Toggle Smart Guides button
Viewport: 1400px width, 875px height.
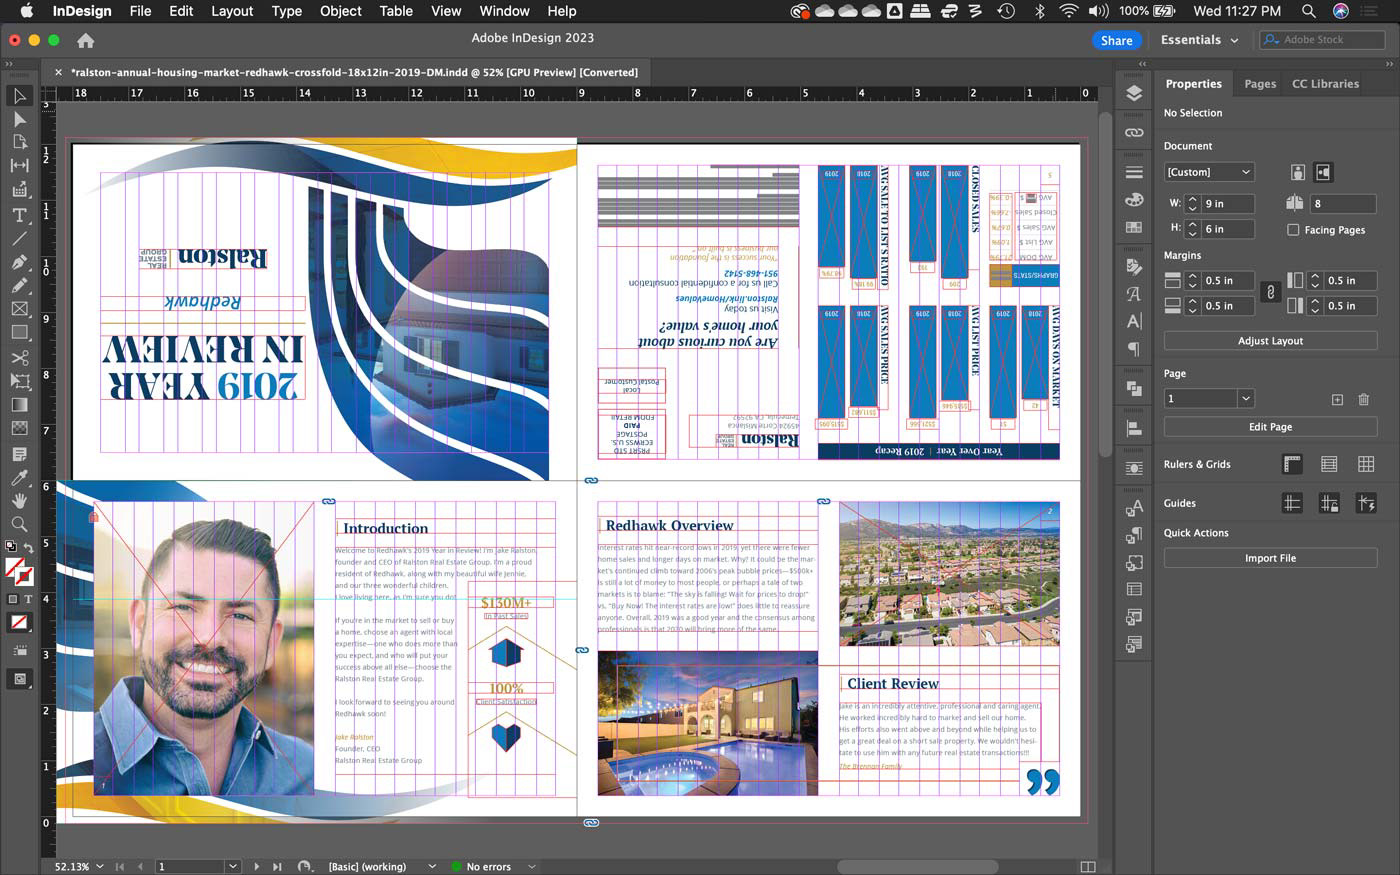pos(1366,504)
